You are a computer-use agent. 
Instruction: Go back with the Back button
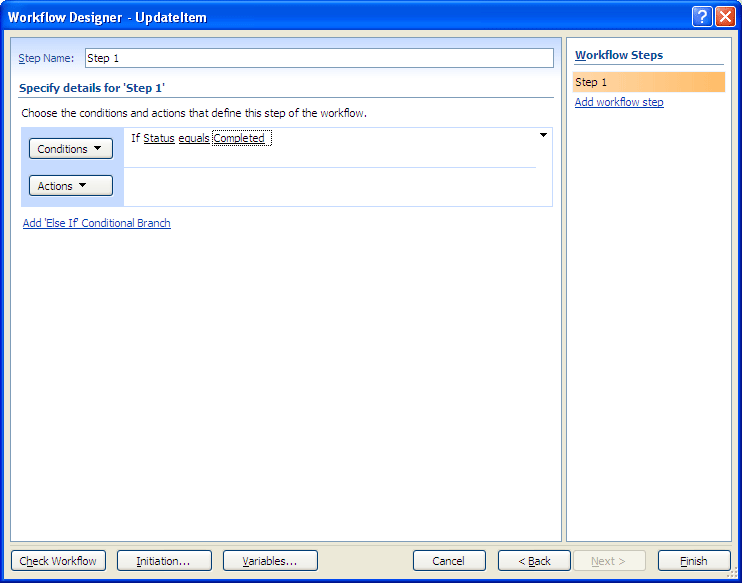tap(534, 561)
